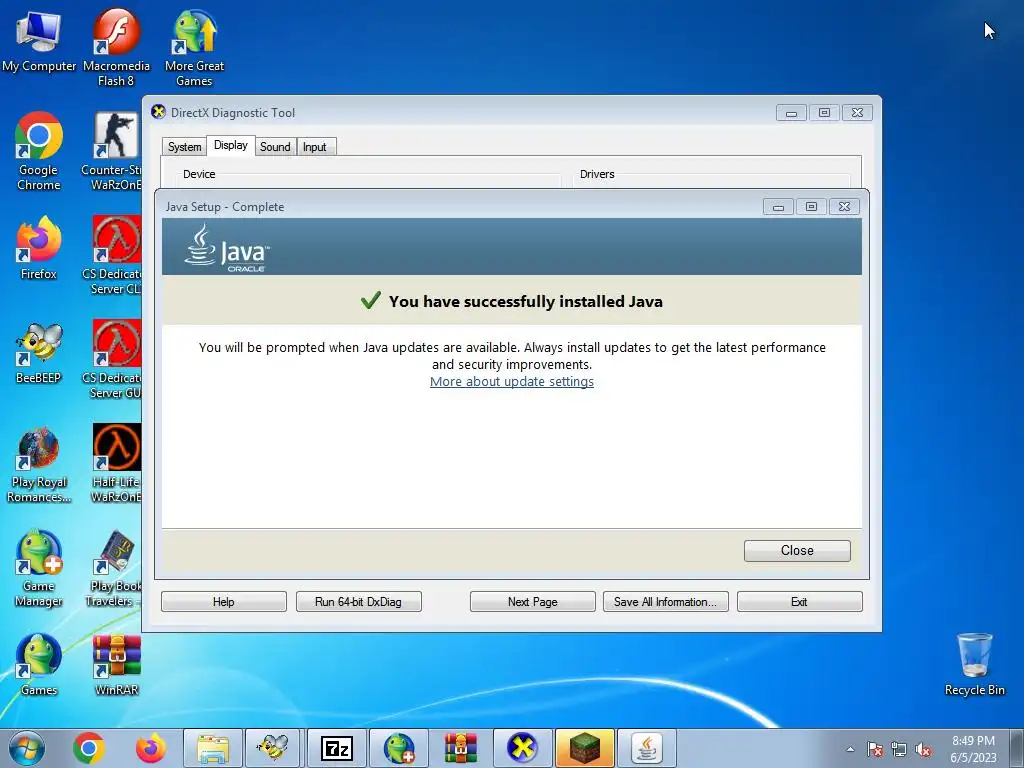Click Run 64-bit DxDiag button
1024x768 pixels.
(358, 601)
